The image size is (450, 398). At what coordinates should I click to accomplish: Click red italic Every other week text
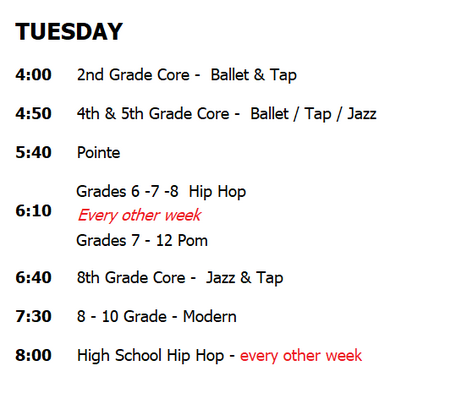(x=139, y=215)
